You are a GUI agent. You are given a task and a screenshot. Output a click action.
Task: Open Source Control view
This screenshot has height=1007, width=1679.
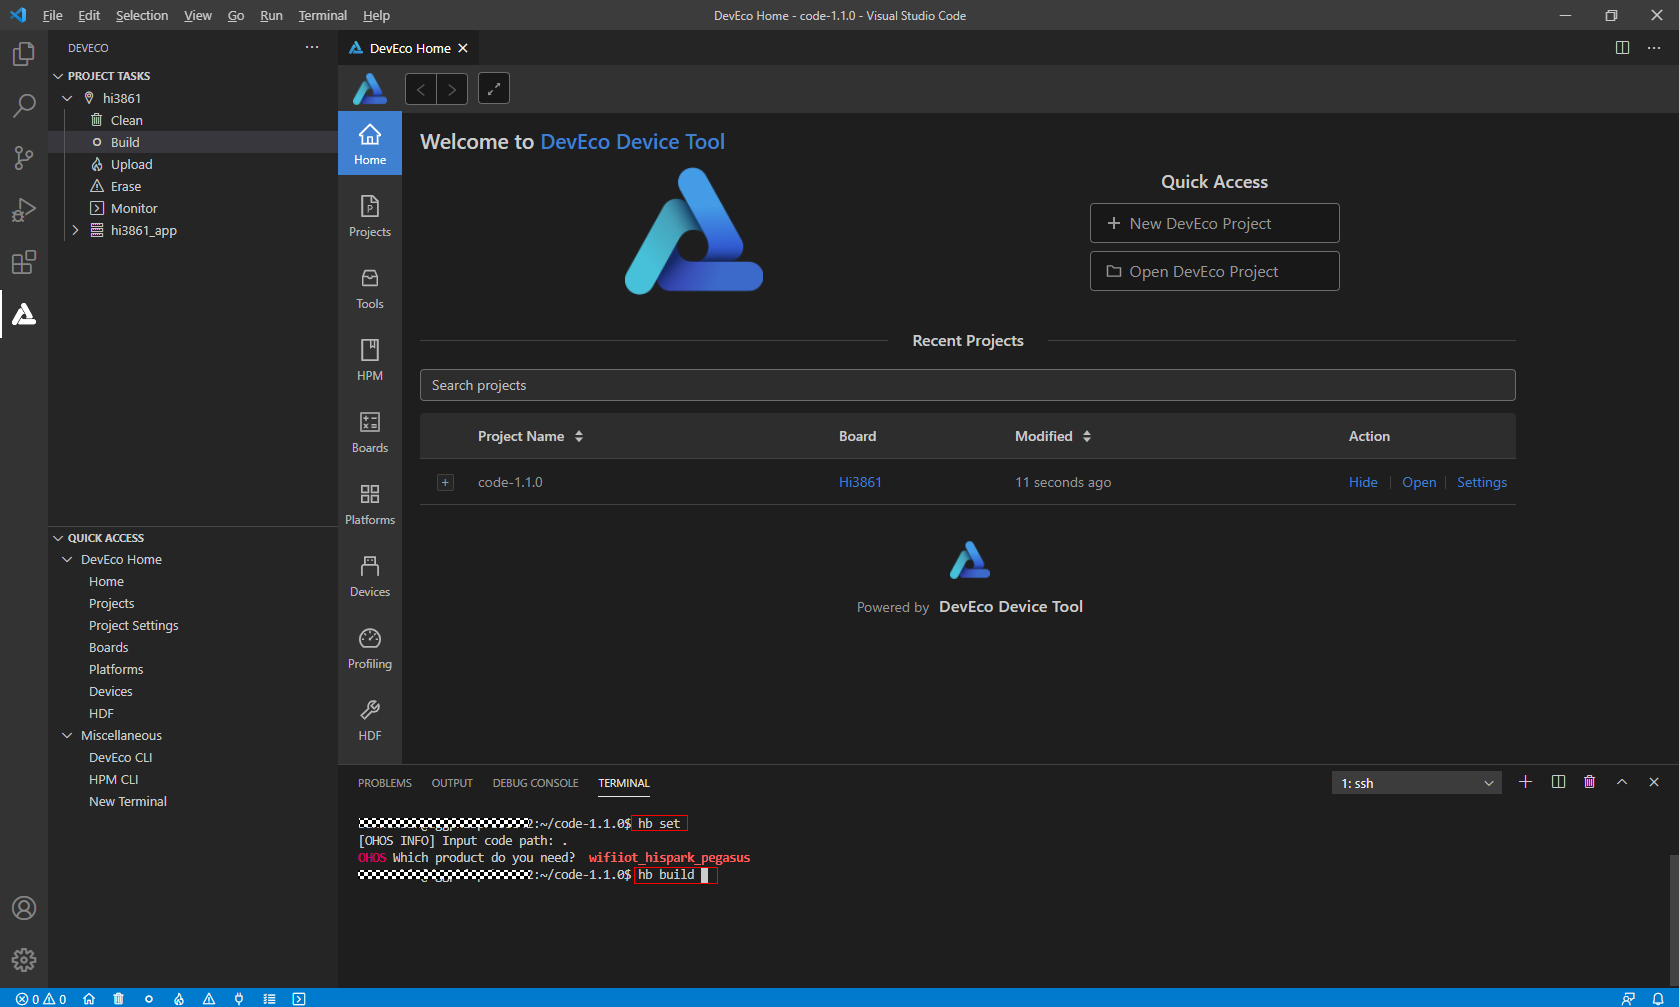pos(24,158)
